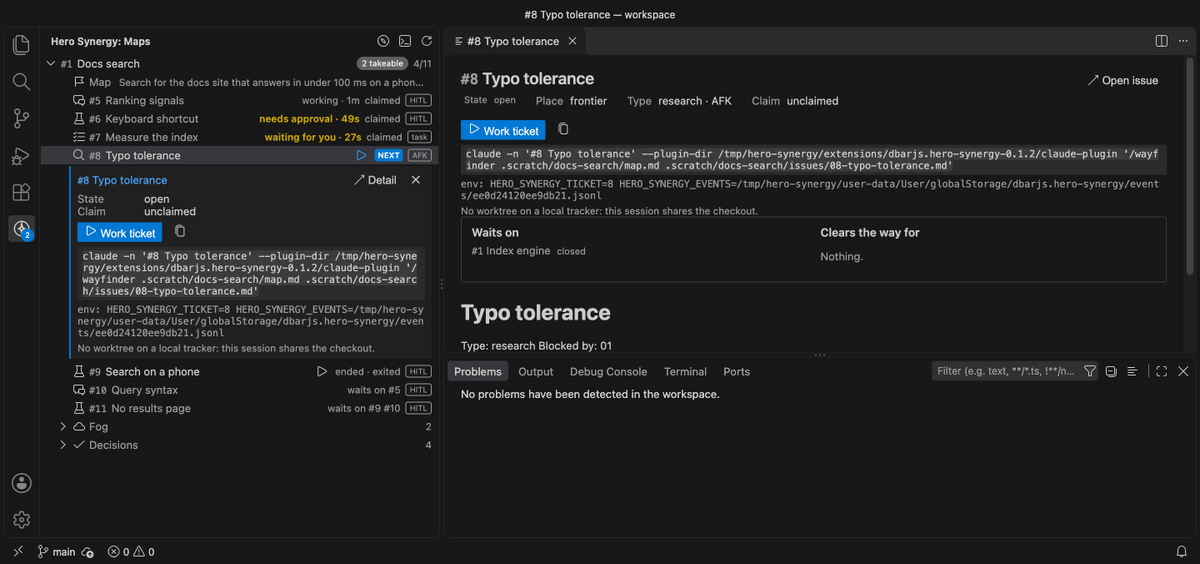Image resolution: width=1200 pixels, height=564 pixels.
Task: Click the sync changes icon next to main
Action: click(88, 551)
